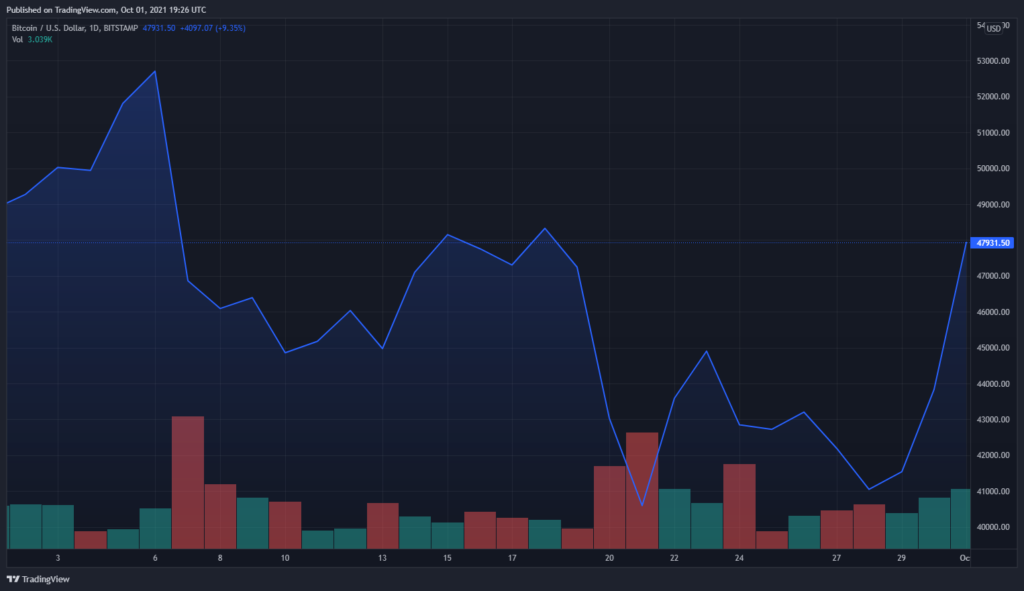Click the TradingView text in the footer
1024x591 pixels.
pos(46,579)
